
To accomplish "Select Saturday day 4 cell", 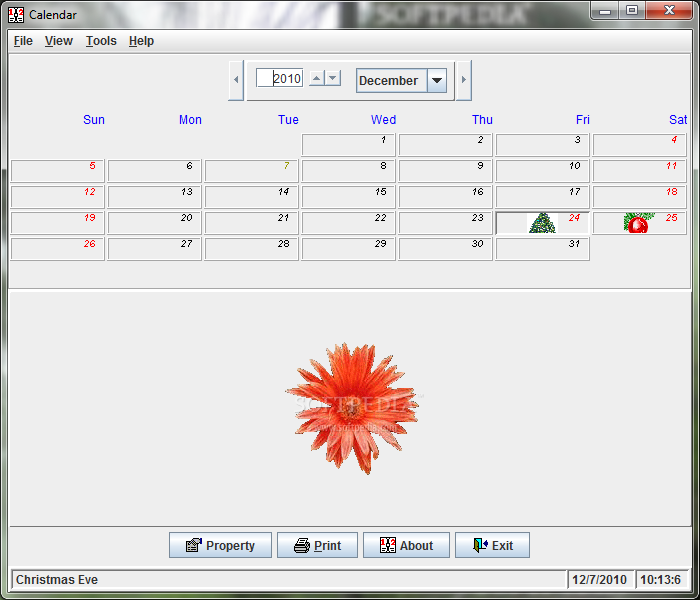I will pyautogui.click(x=639, y=145).
